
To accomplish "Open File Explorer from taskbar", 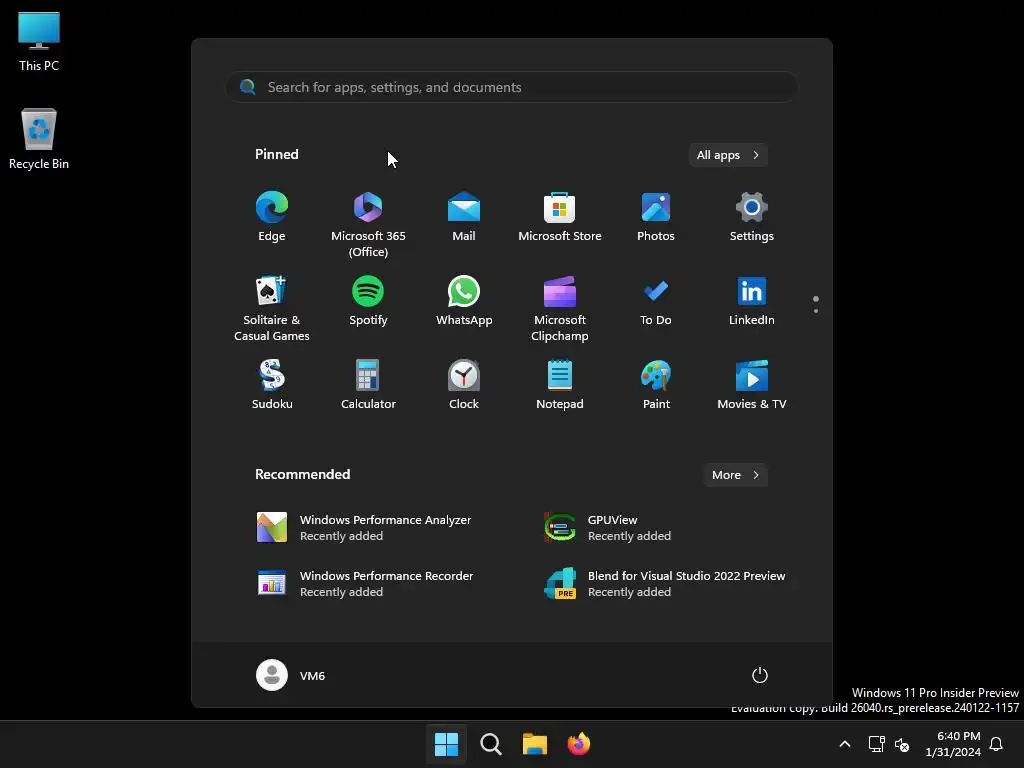I will coord(535,744).
